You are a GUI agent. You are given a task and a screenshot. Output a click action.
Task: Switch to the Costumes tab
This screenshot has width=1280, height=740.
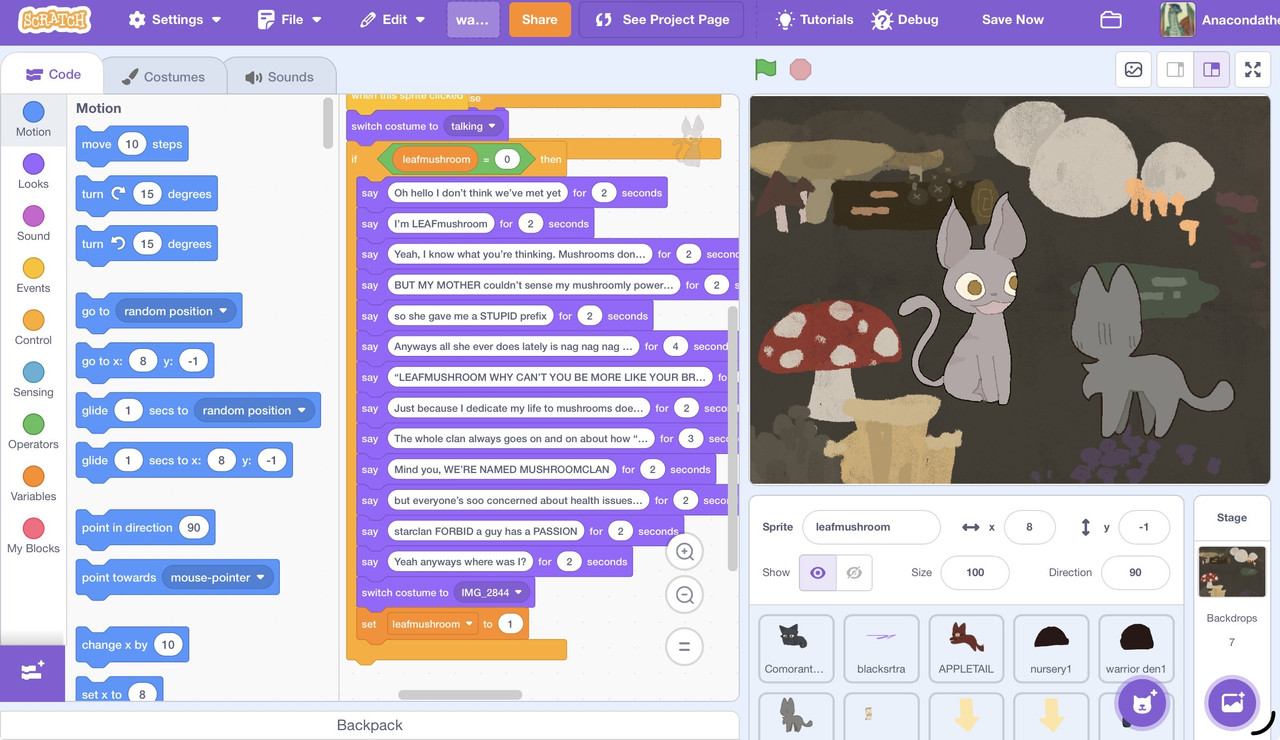click(x=163, y=76)
